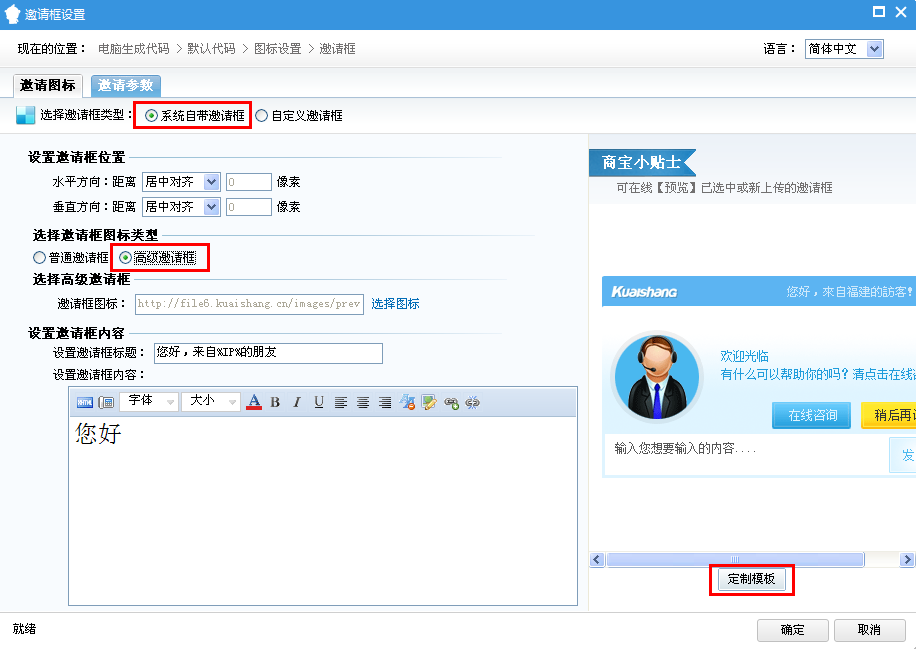Click the 定制模板 button
Screen dimensions: 916x649
[751, 579]
